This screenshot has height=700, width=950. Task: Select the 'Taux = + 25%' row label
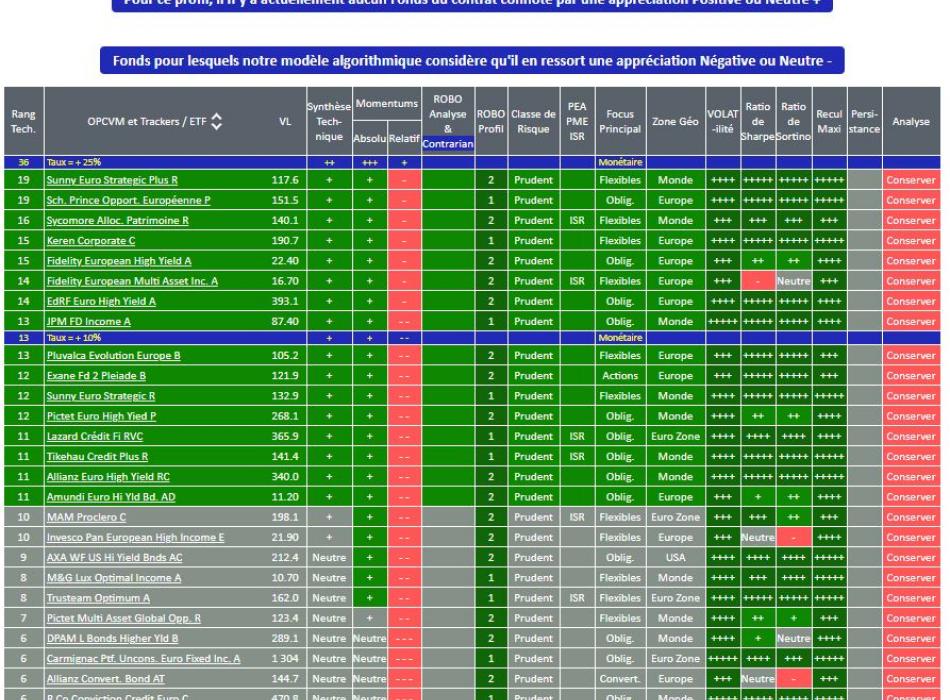coord(74,162)
